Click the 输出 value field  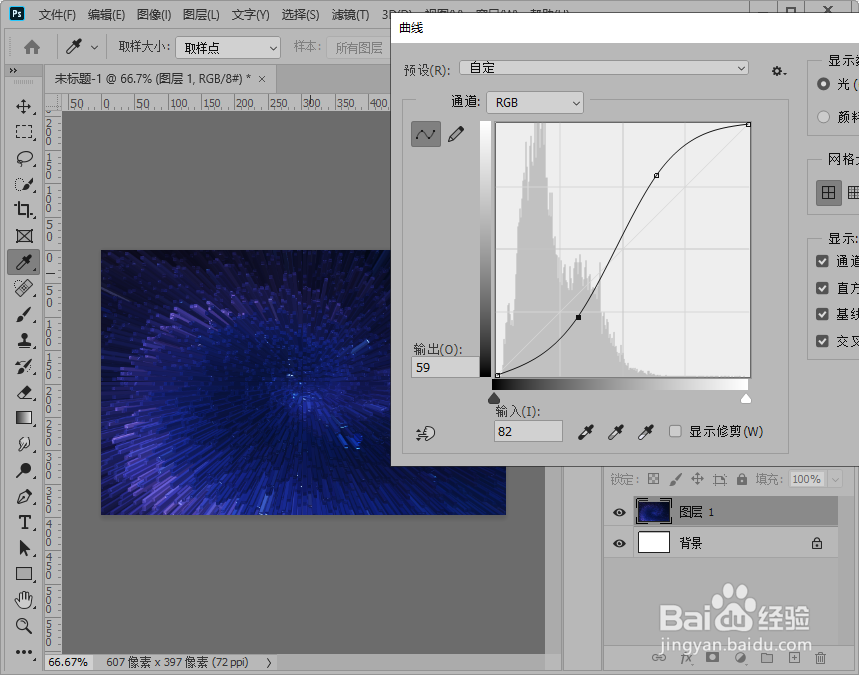pos(445,367)
